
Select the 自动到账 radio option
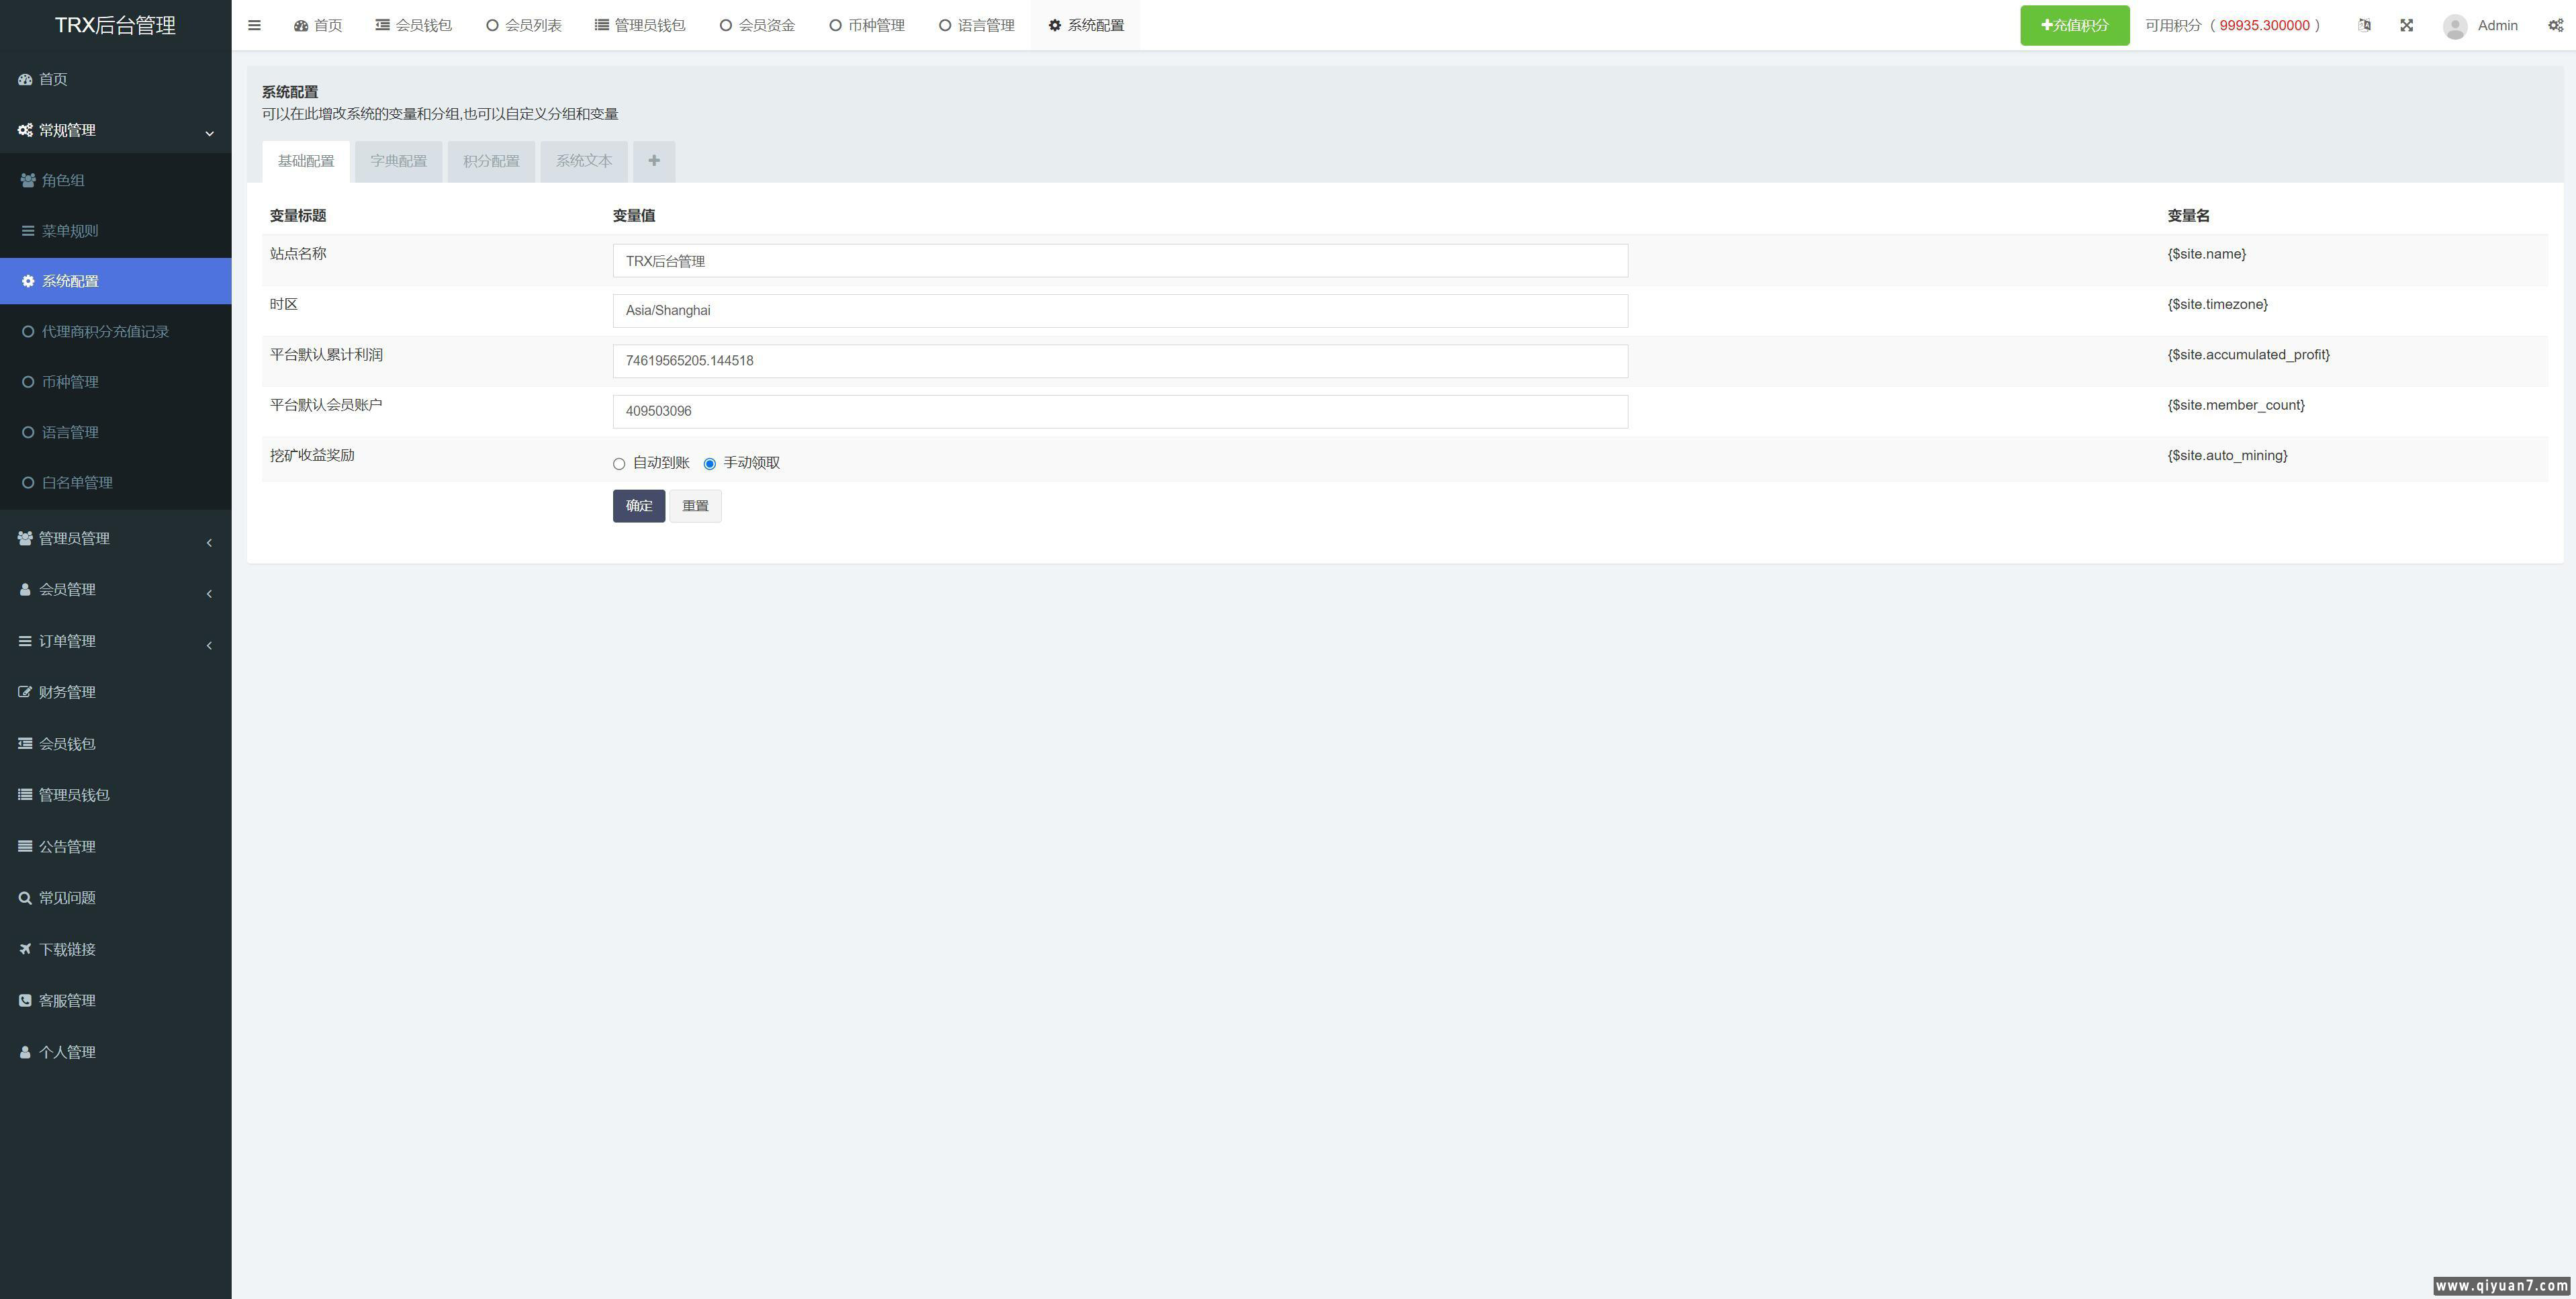click(x=619, y=464)
